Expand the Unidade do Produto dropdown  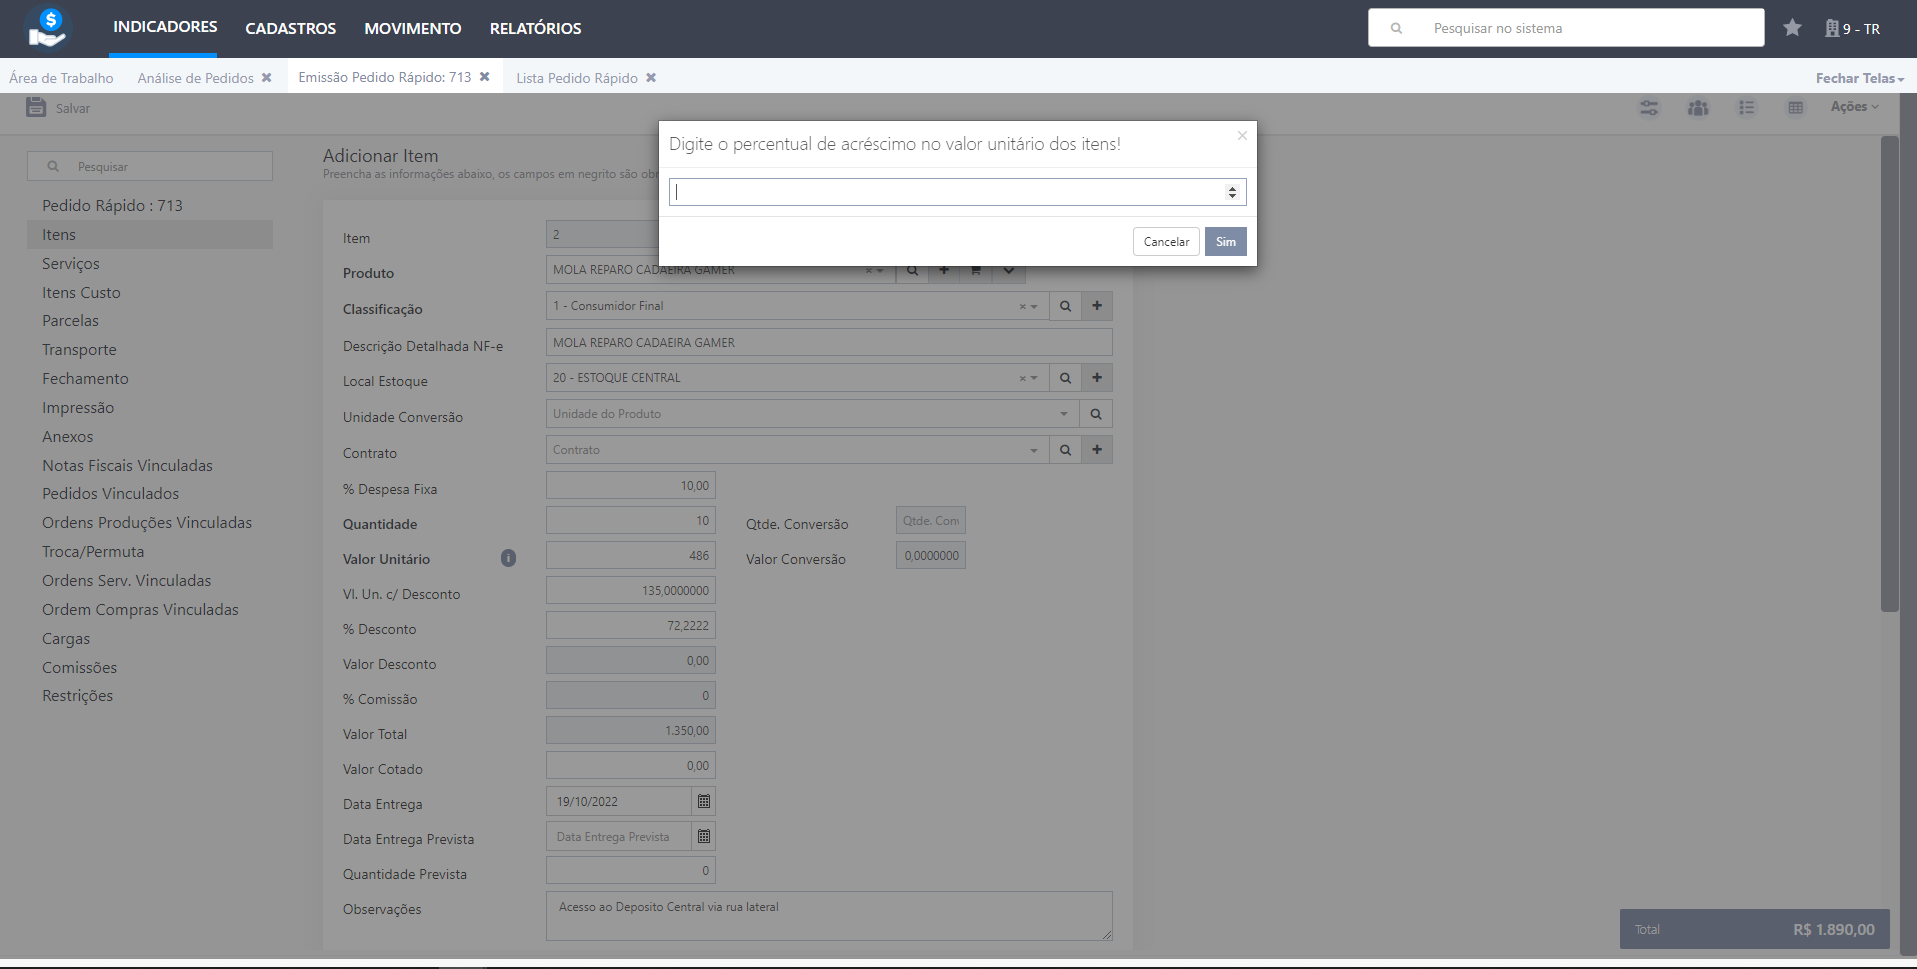[x=1063, y=414]
